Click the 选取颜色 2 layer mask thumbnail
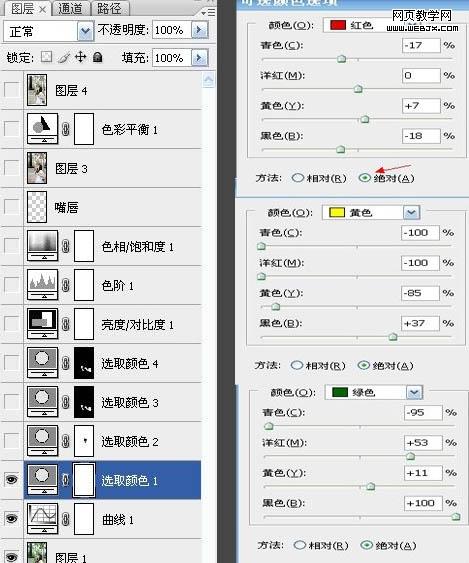The height and width of the screenshot is (563, 469). (x=84, y=441)
